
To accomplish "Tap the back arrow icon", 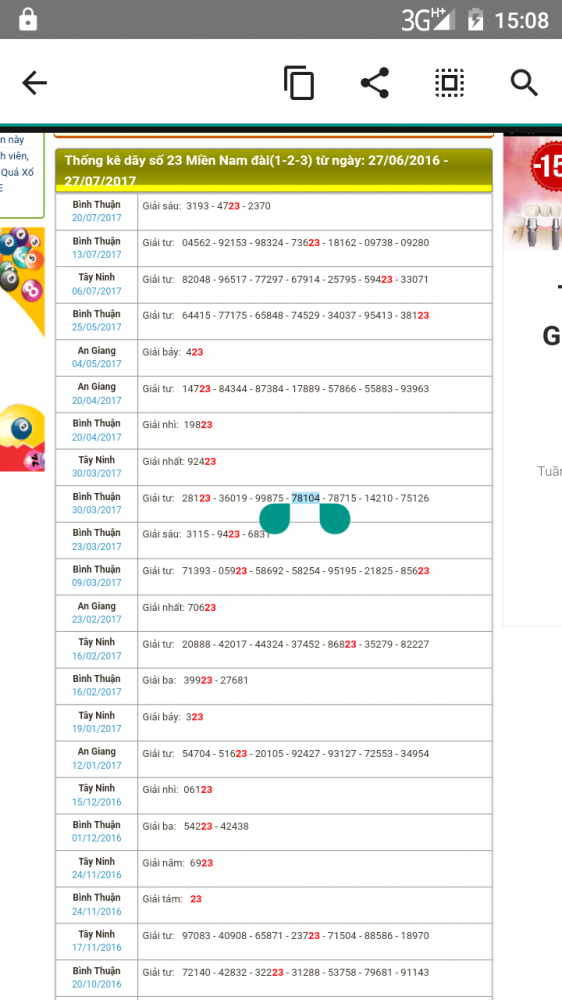I will [34, 83].
